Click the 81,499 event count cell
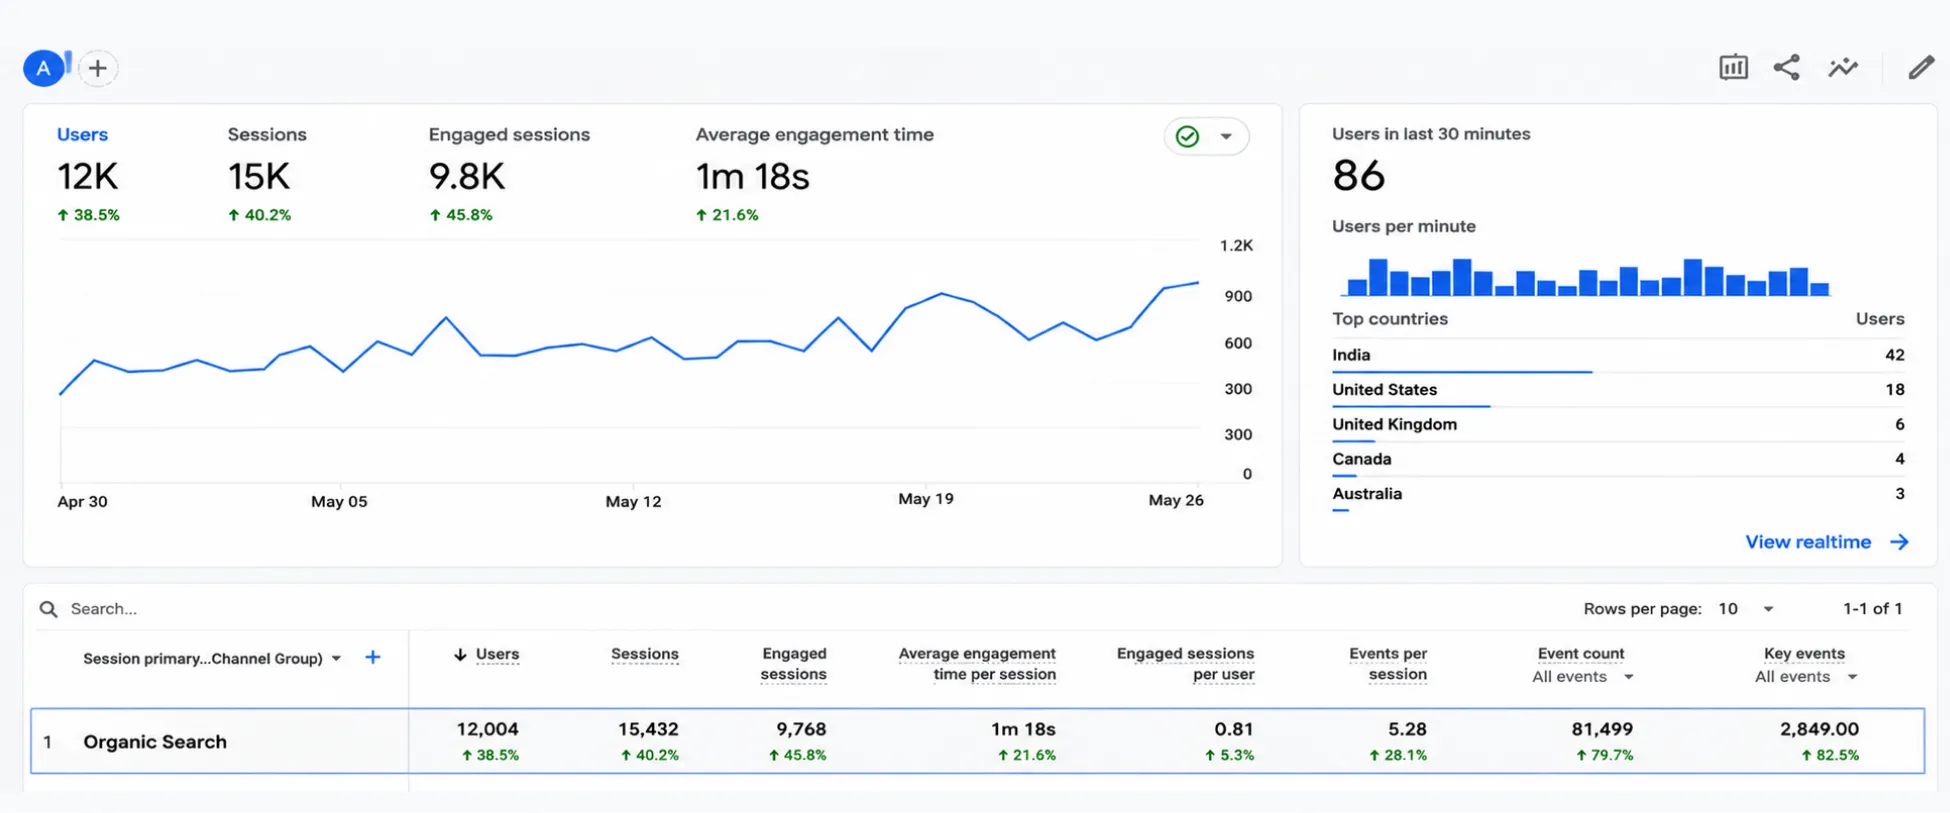This screenshot has width=1950, height=813. (x=1602, y=729)
